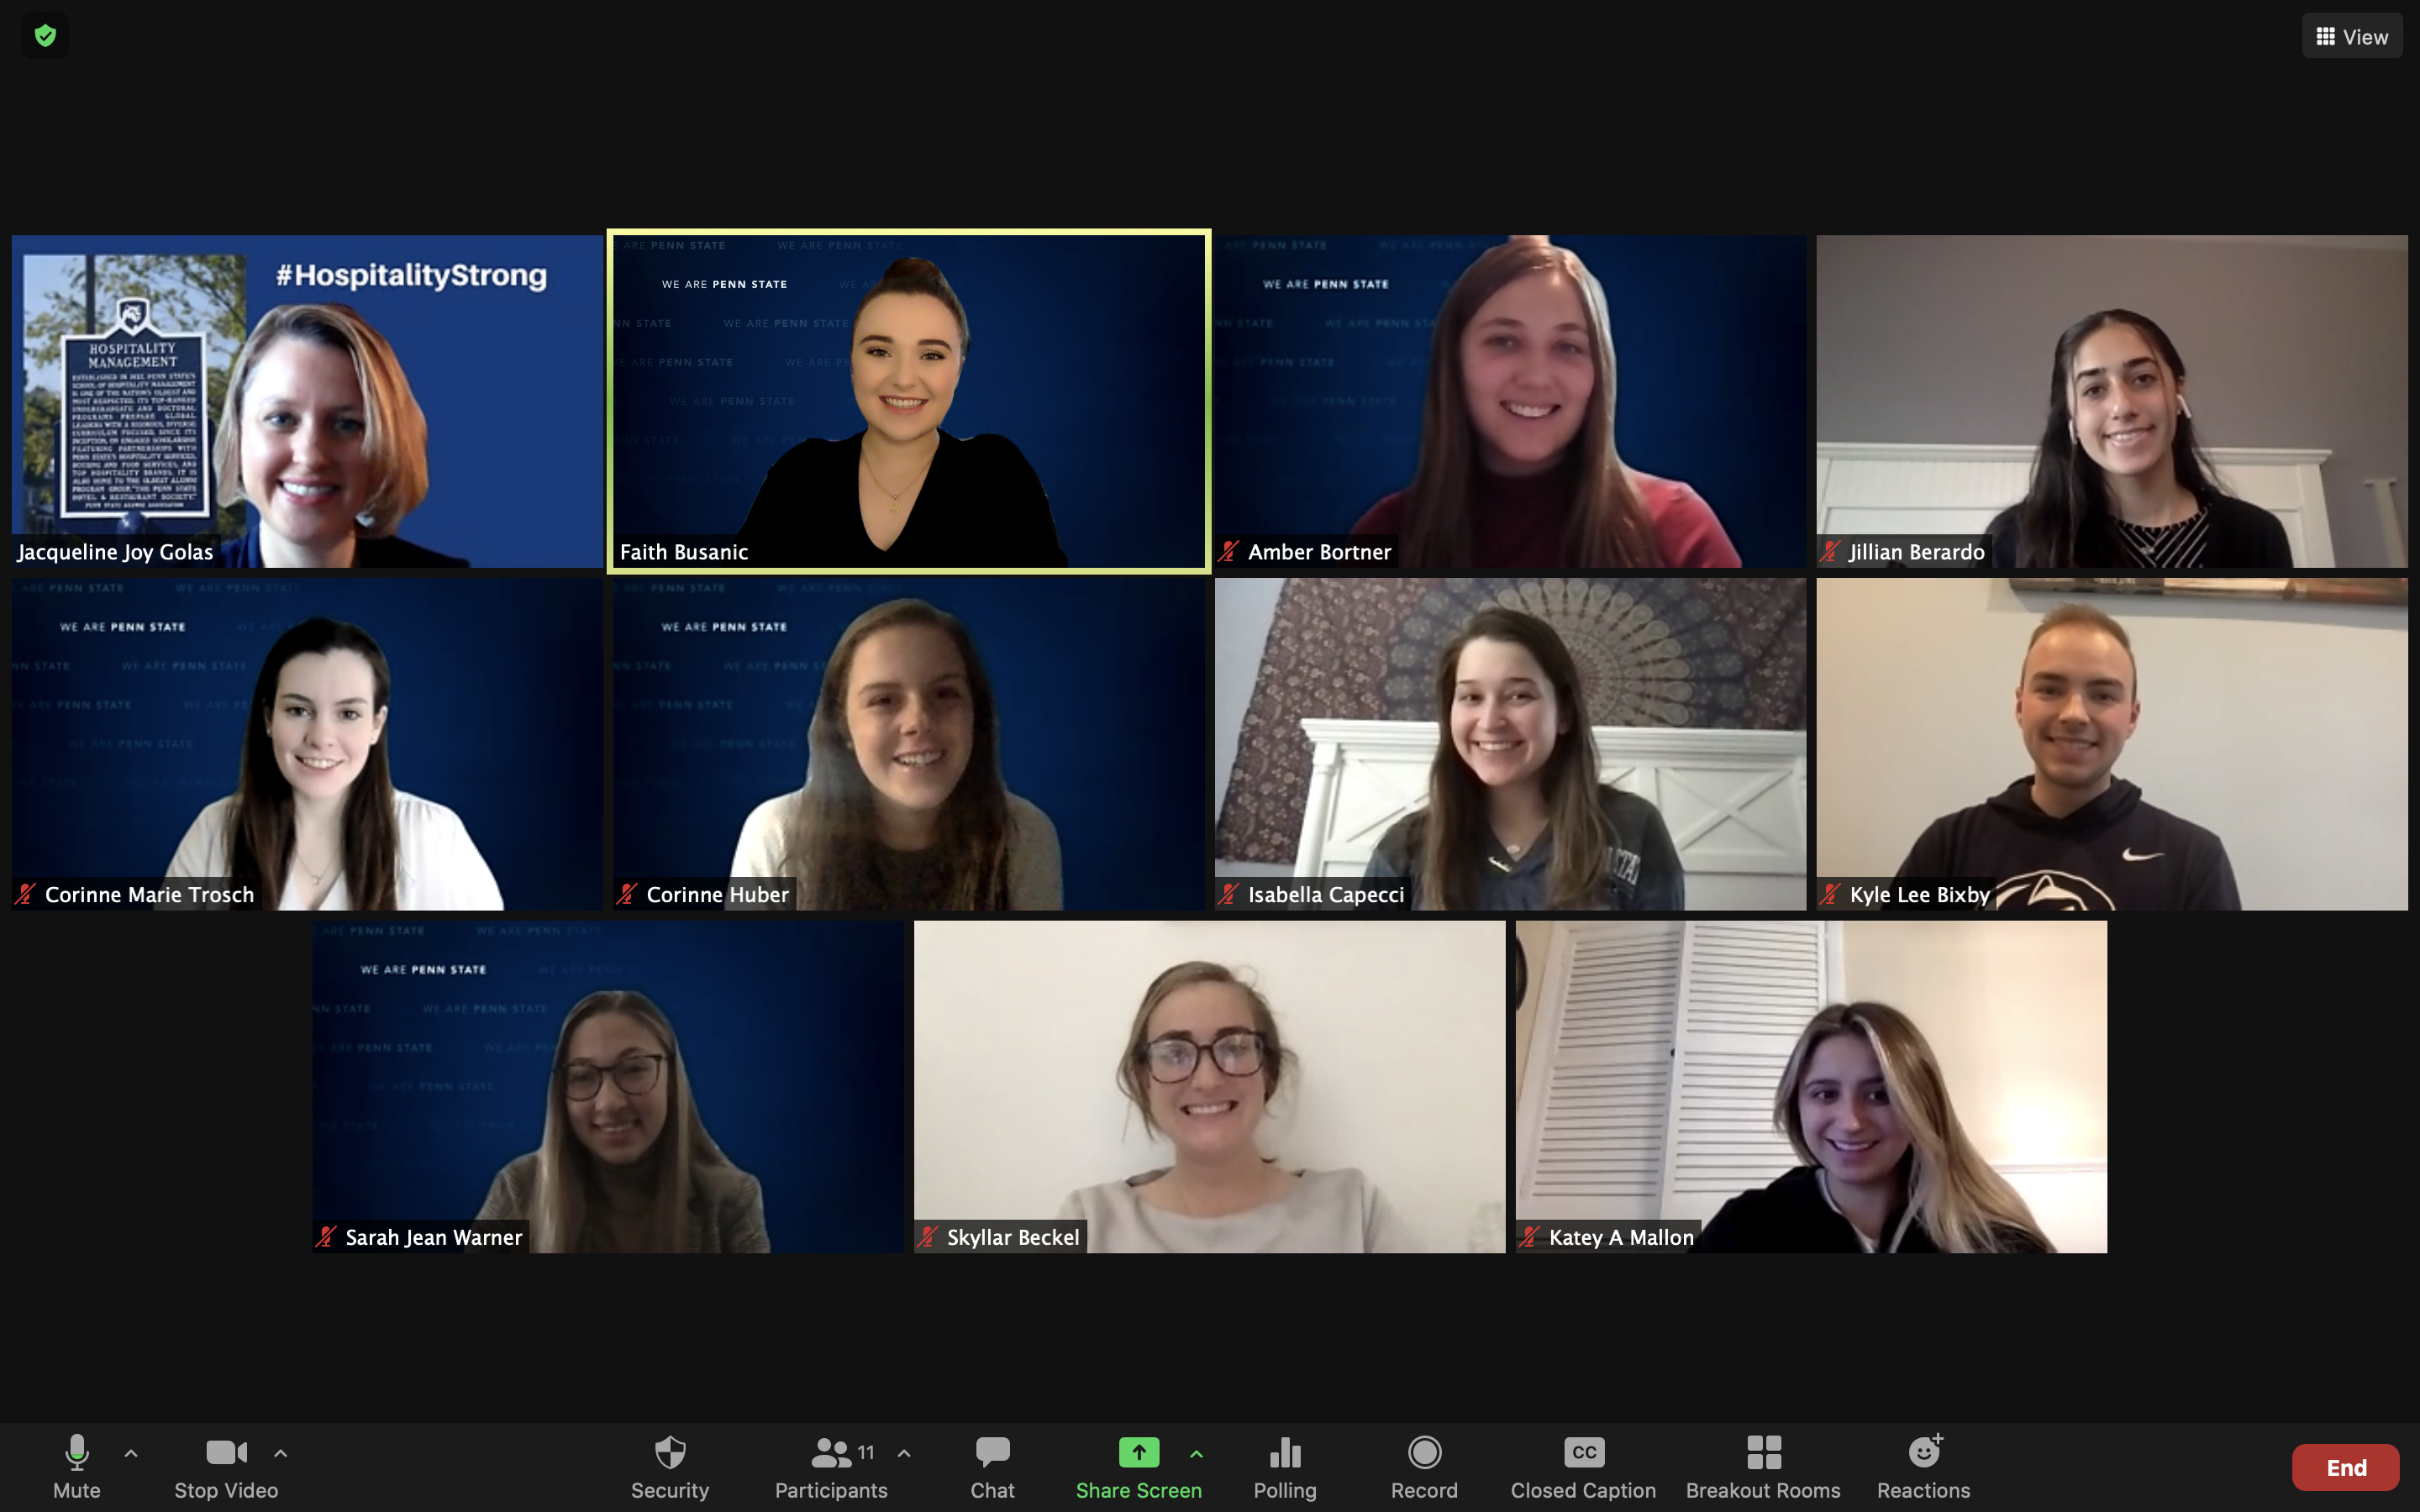Click Faith Busanic's video thumbnail
The height and width of the screenshot is (1512, 2420).
907,401
